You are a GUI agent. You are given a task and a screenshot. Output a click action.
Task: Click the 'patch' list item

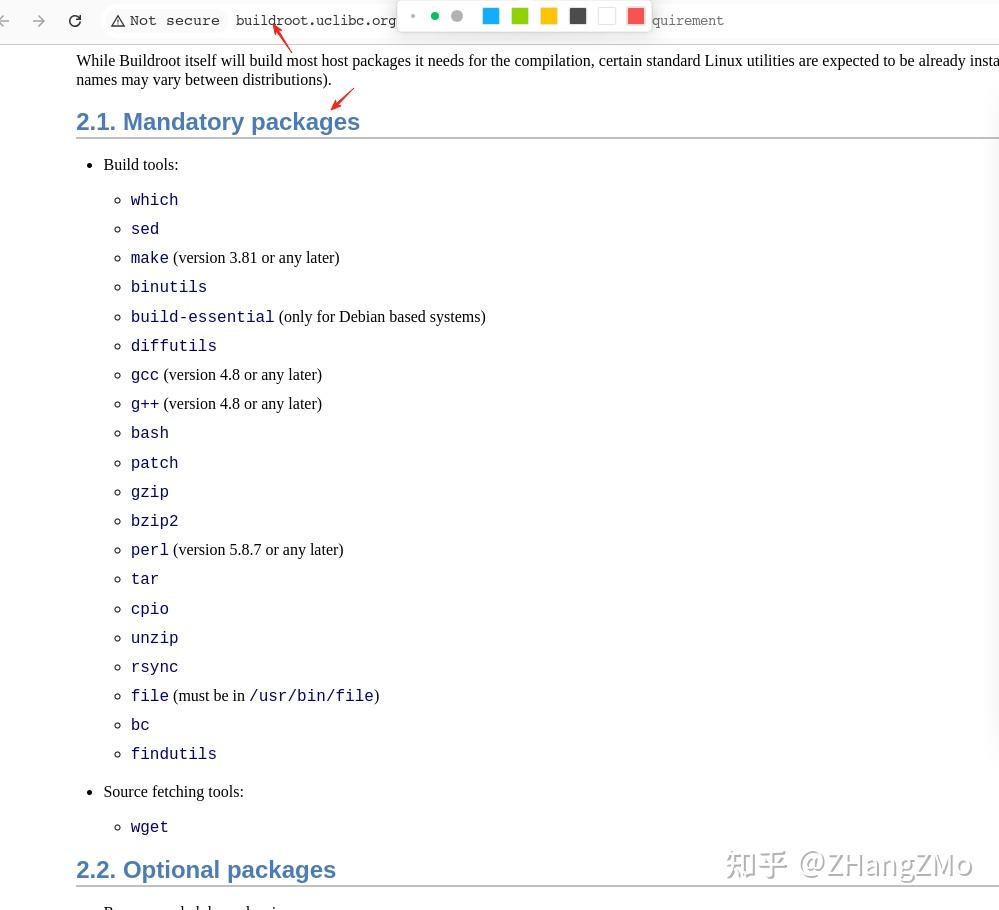click(154, 463)
